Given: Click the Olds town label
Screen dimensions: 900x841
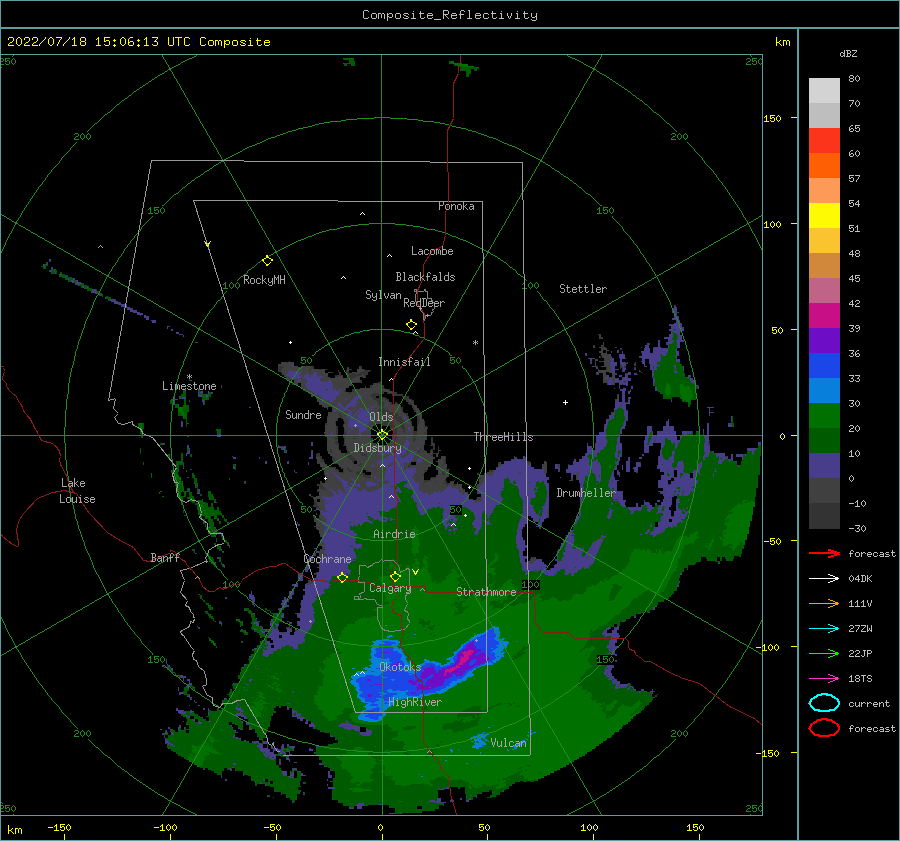Looking at the screenshot, I should click(x=381, y=417).
